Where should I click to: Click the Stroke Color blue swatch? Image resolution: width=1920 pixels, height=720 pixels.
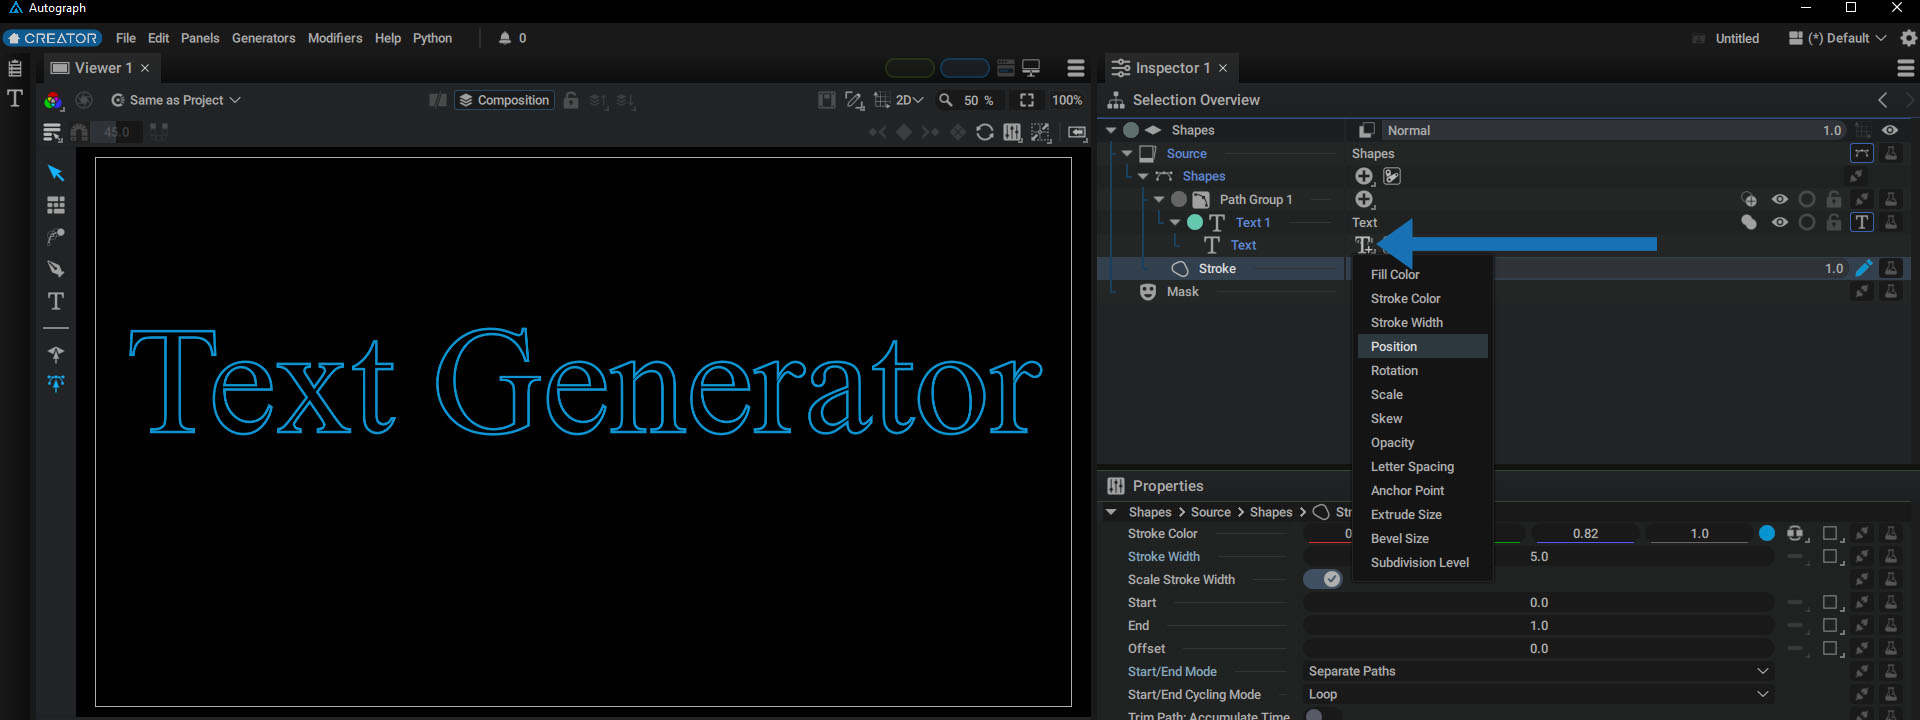coord(1767,533)
